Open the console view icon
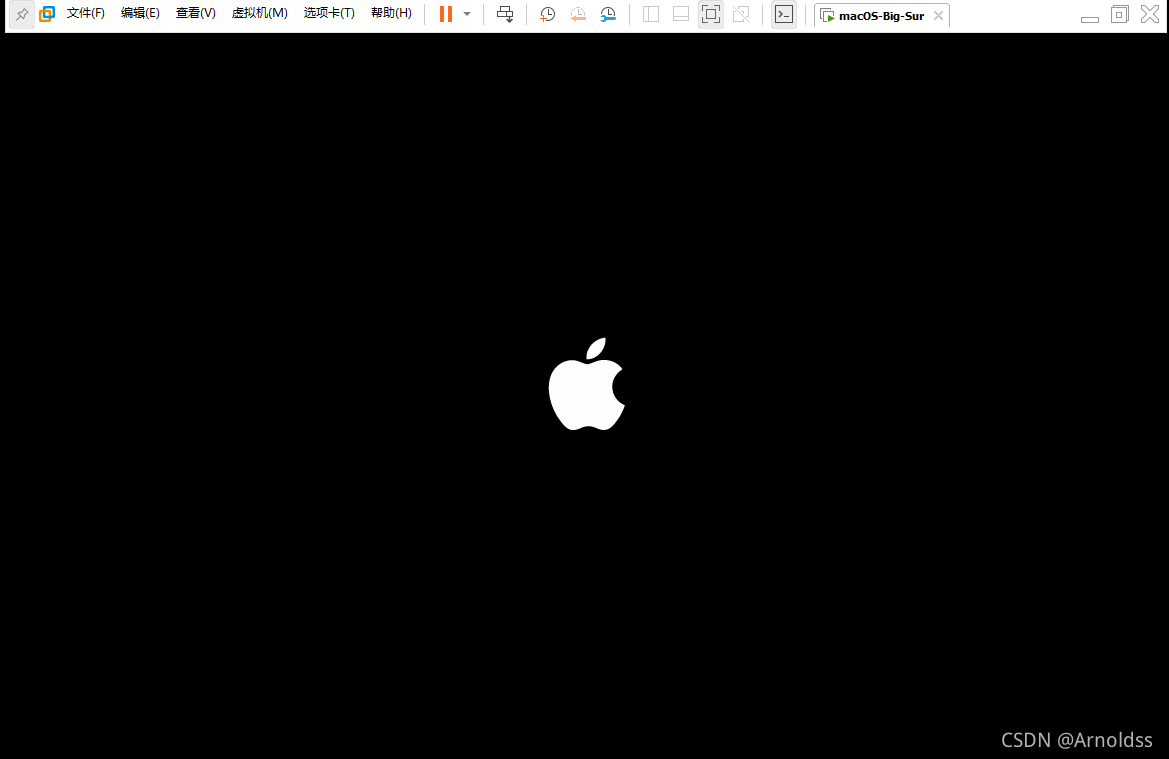 pyautogui.click(x=784, y=14)
